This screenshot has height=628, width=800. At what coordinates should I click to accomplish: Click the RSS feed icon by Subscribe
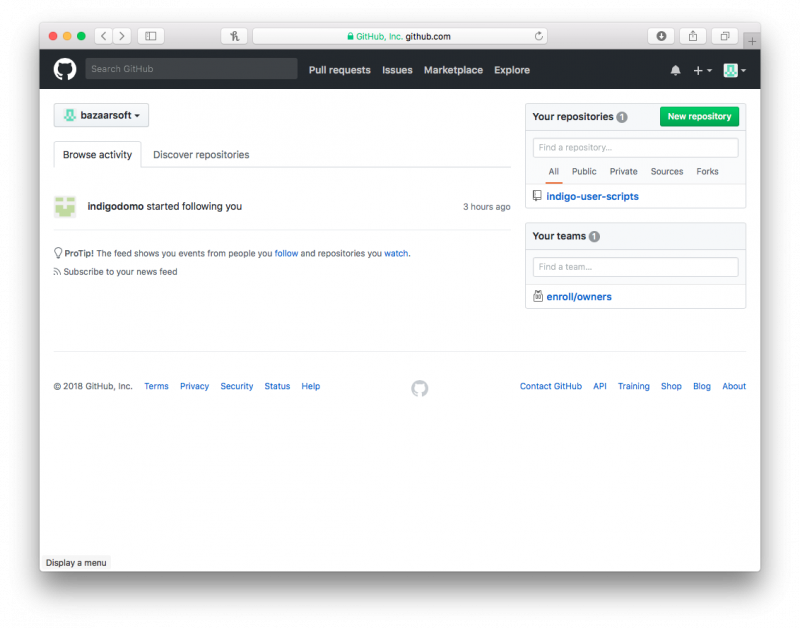click(x=57, y=272)
